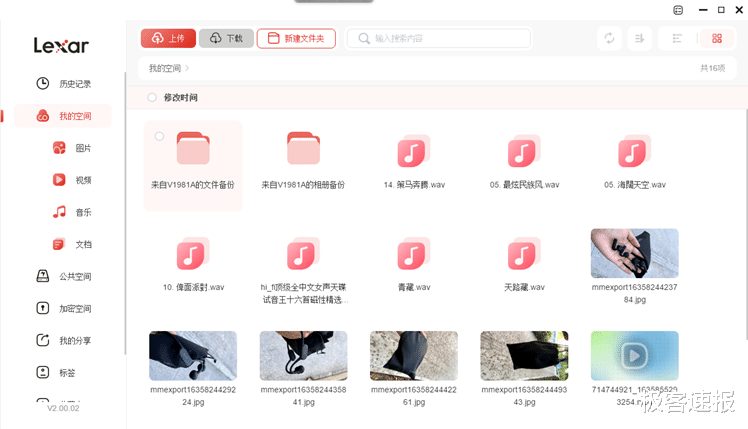Open 我的分享 my shares
This screenshot has height=429, width=748.
63,340
